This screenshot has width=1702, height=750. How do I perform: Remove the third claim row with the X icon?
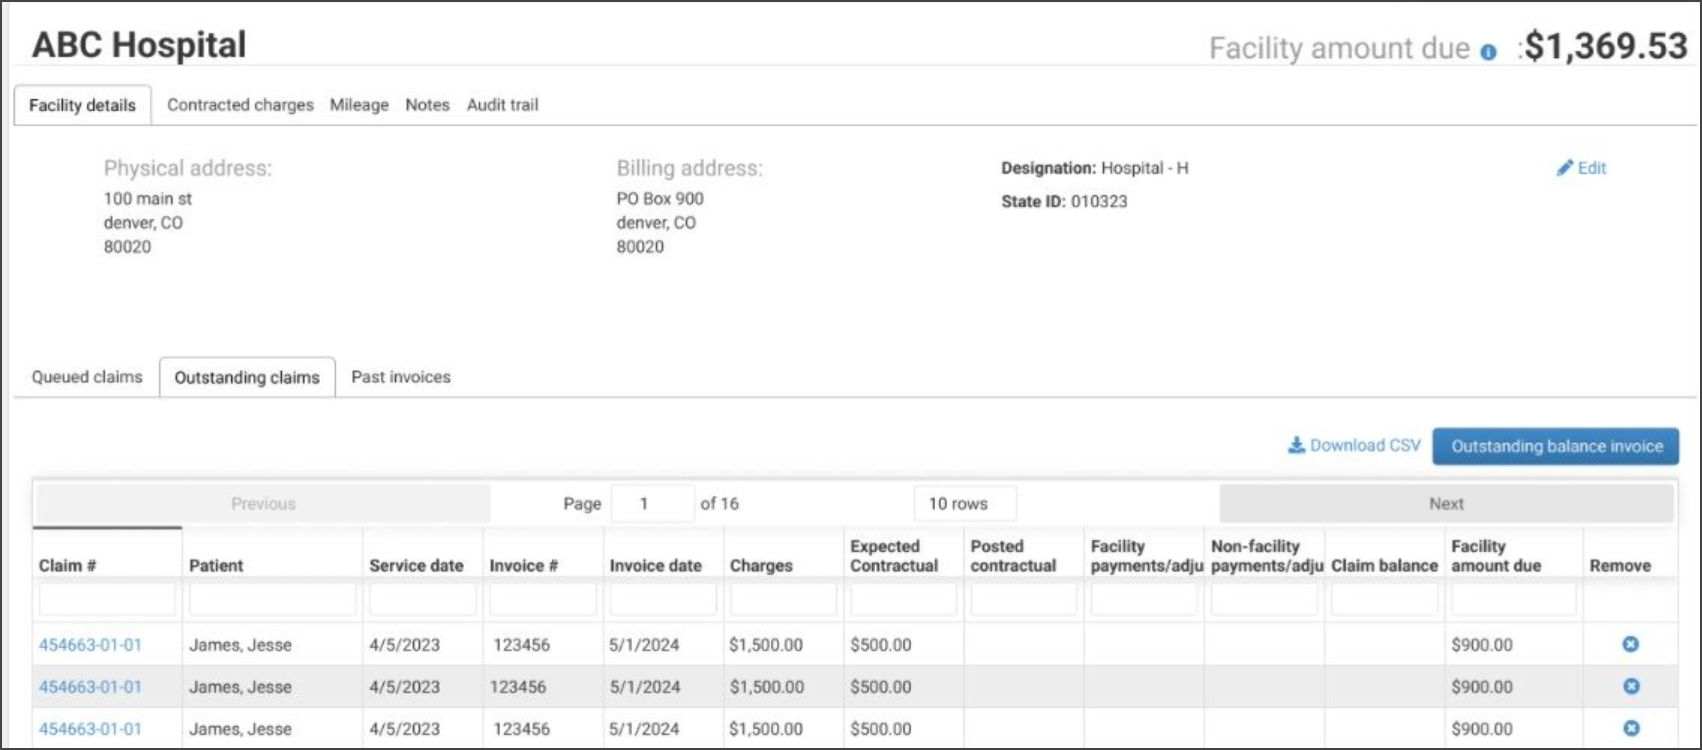pyautogui.click(x=1630, y=728)
